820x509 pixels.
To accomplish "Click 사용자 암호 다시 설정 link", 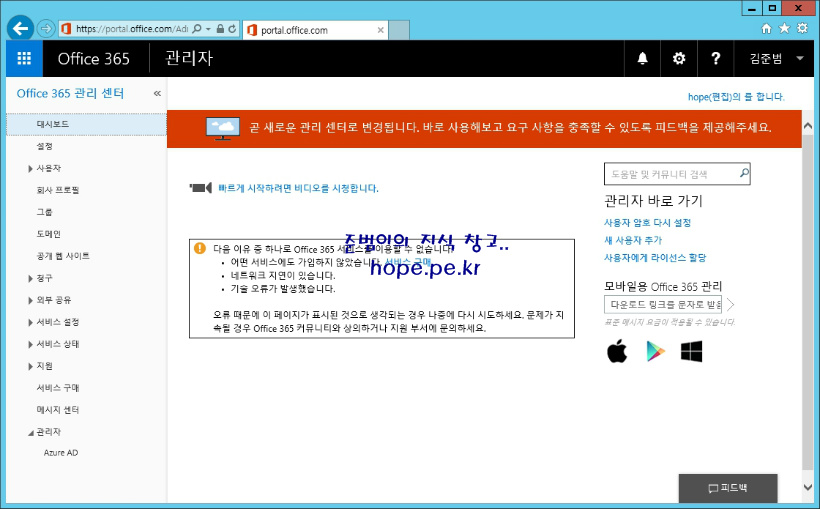I will (647, 223).
